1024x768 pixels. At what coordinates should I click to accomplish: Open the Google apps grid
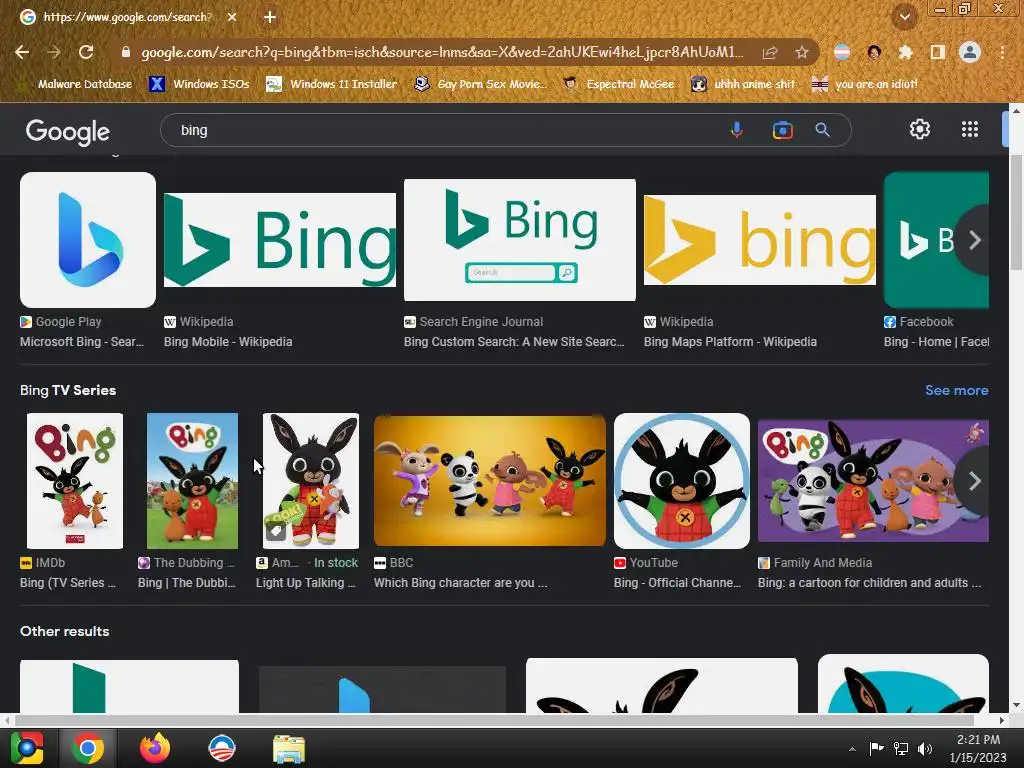point(970,129)
